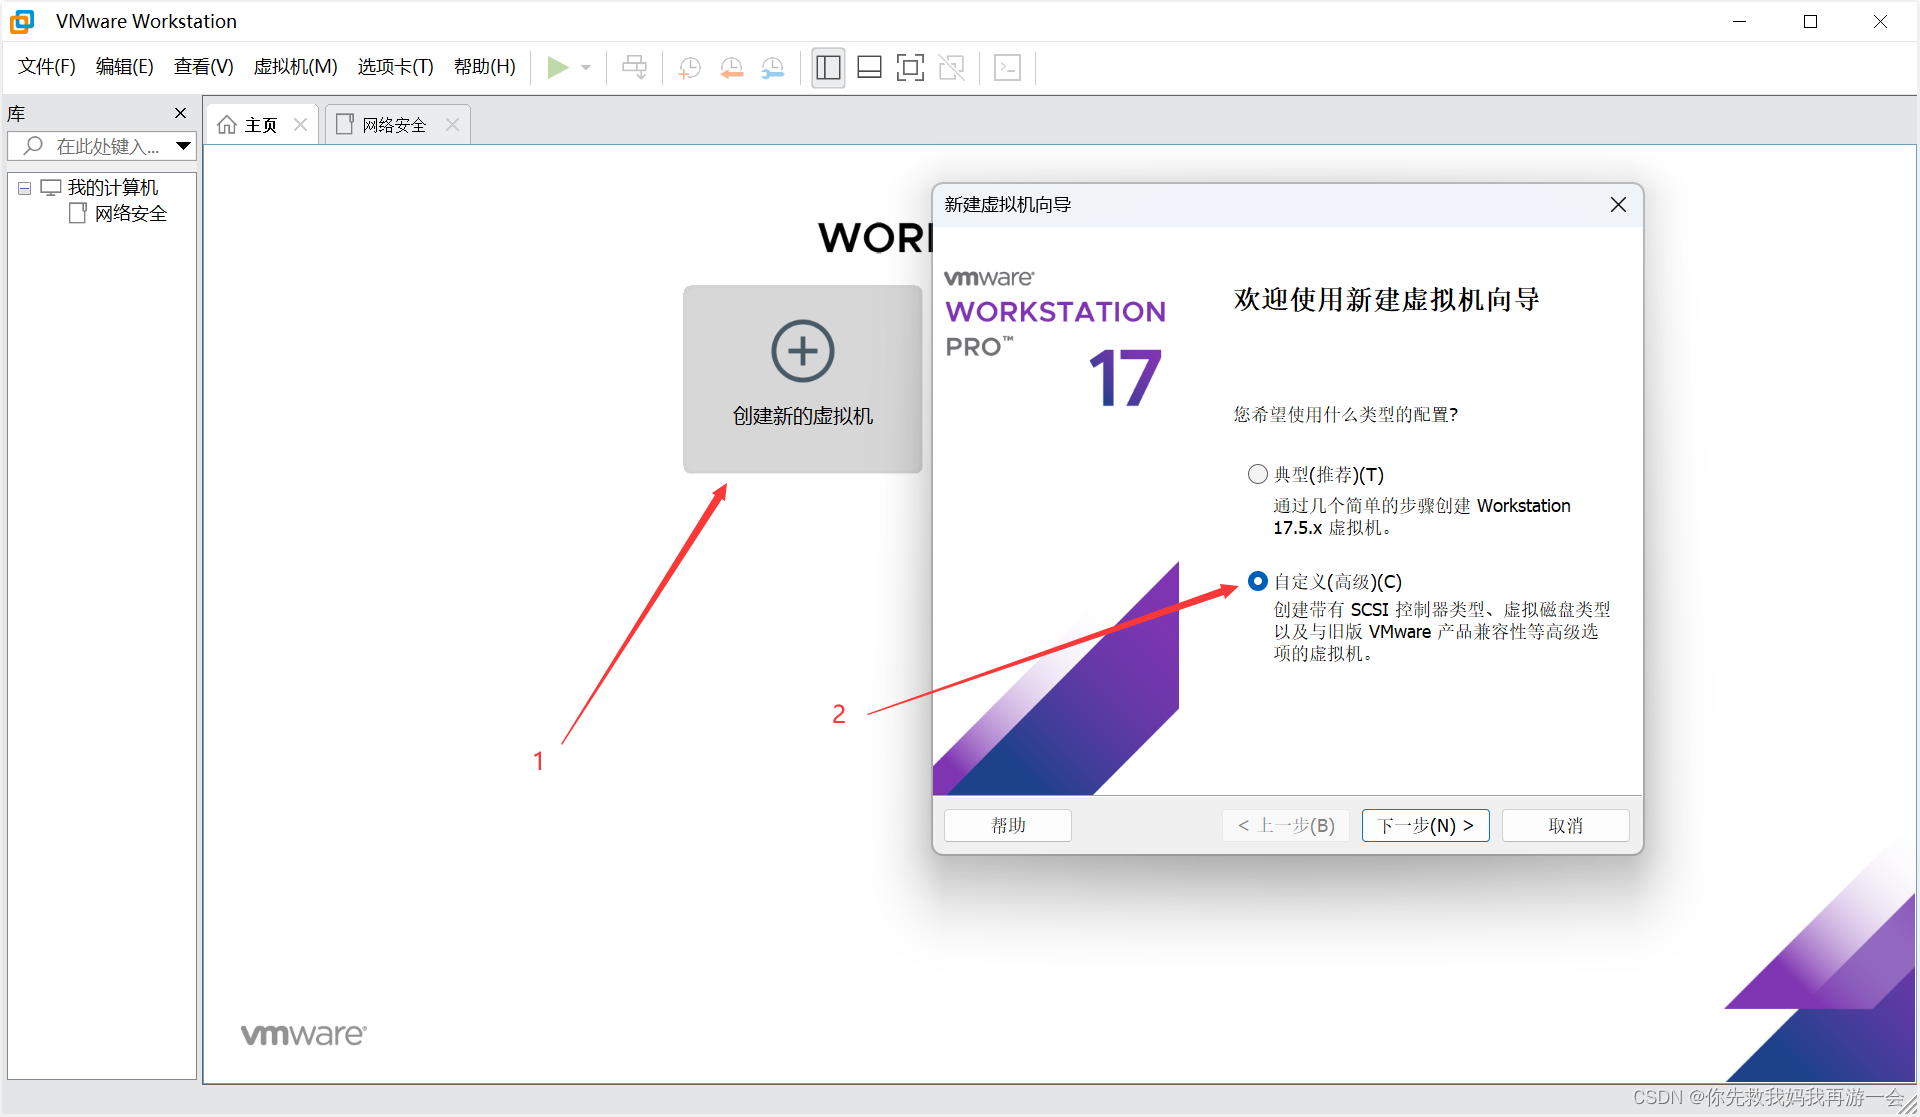The width and height of the screenshot is (1920, 1117).
Task: Open the Snapshot Manager toolbar icon
Action: pos(772,67)
